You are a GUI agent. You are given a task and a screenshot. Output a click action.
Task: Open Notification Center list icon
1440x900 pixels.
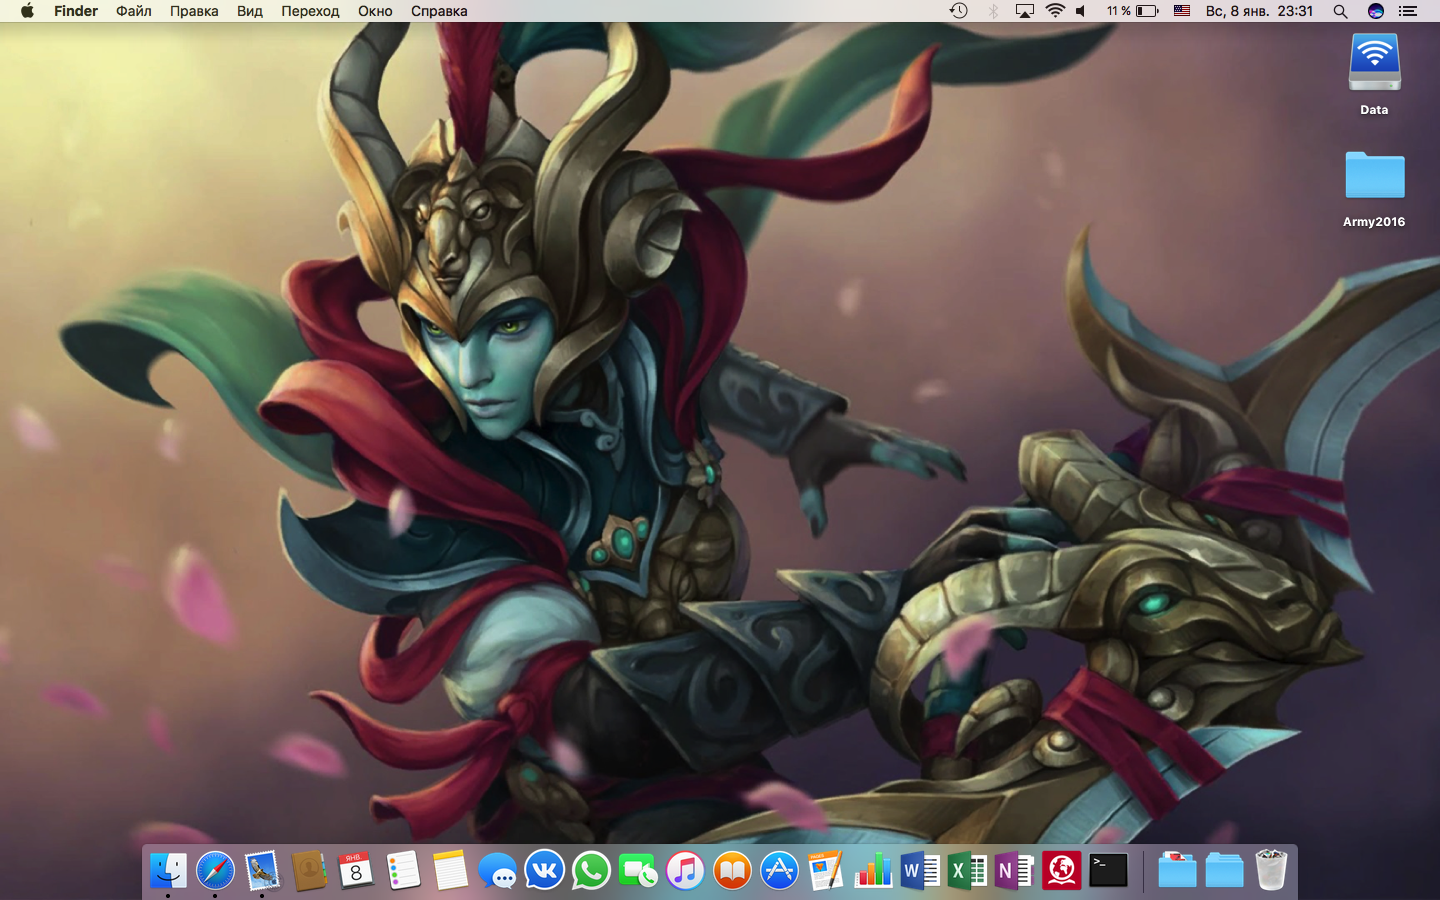click(x=1408, y=11)
